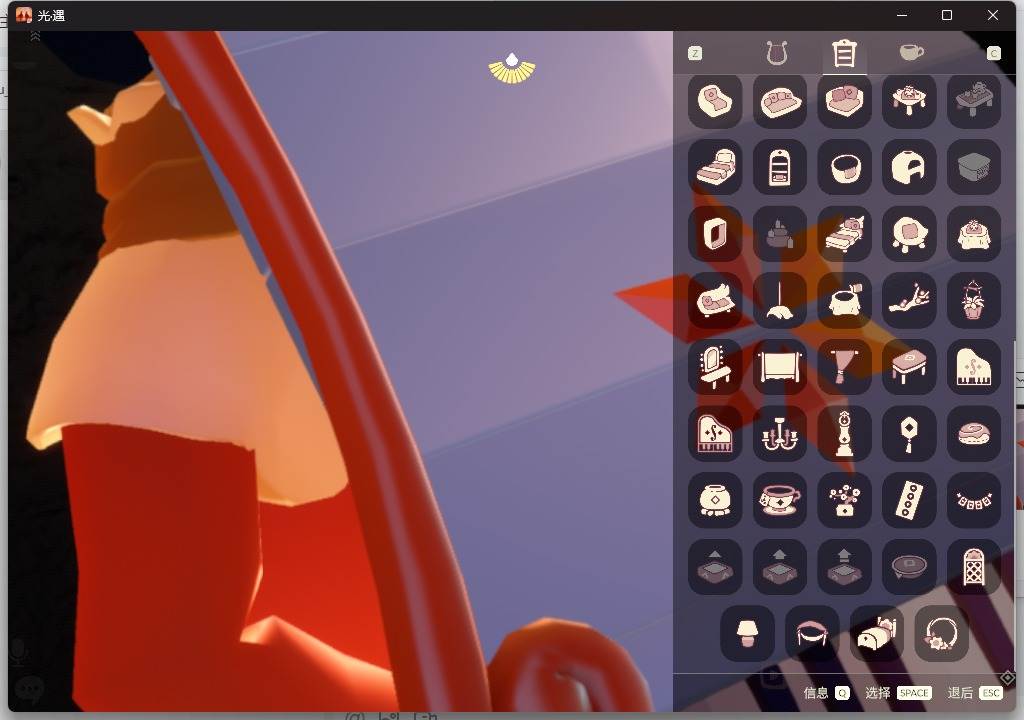Choose the swirl roll cushion icon
The width and height of the screenshot is (1024, 720).
coord(974,434)
